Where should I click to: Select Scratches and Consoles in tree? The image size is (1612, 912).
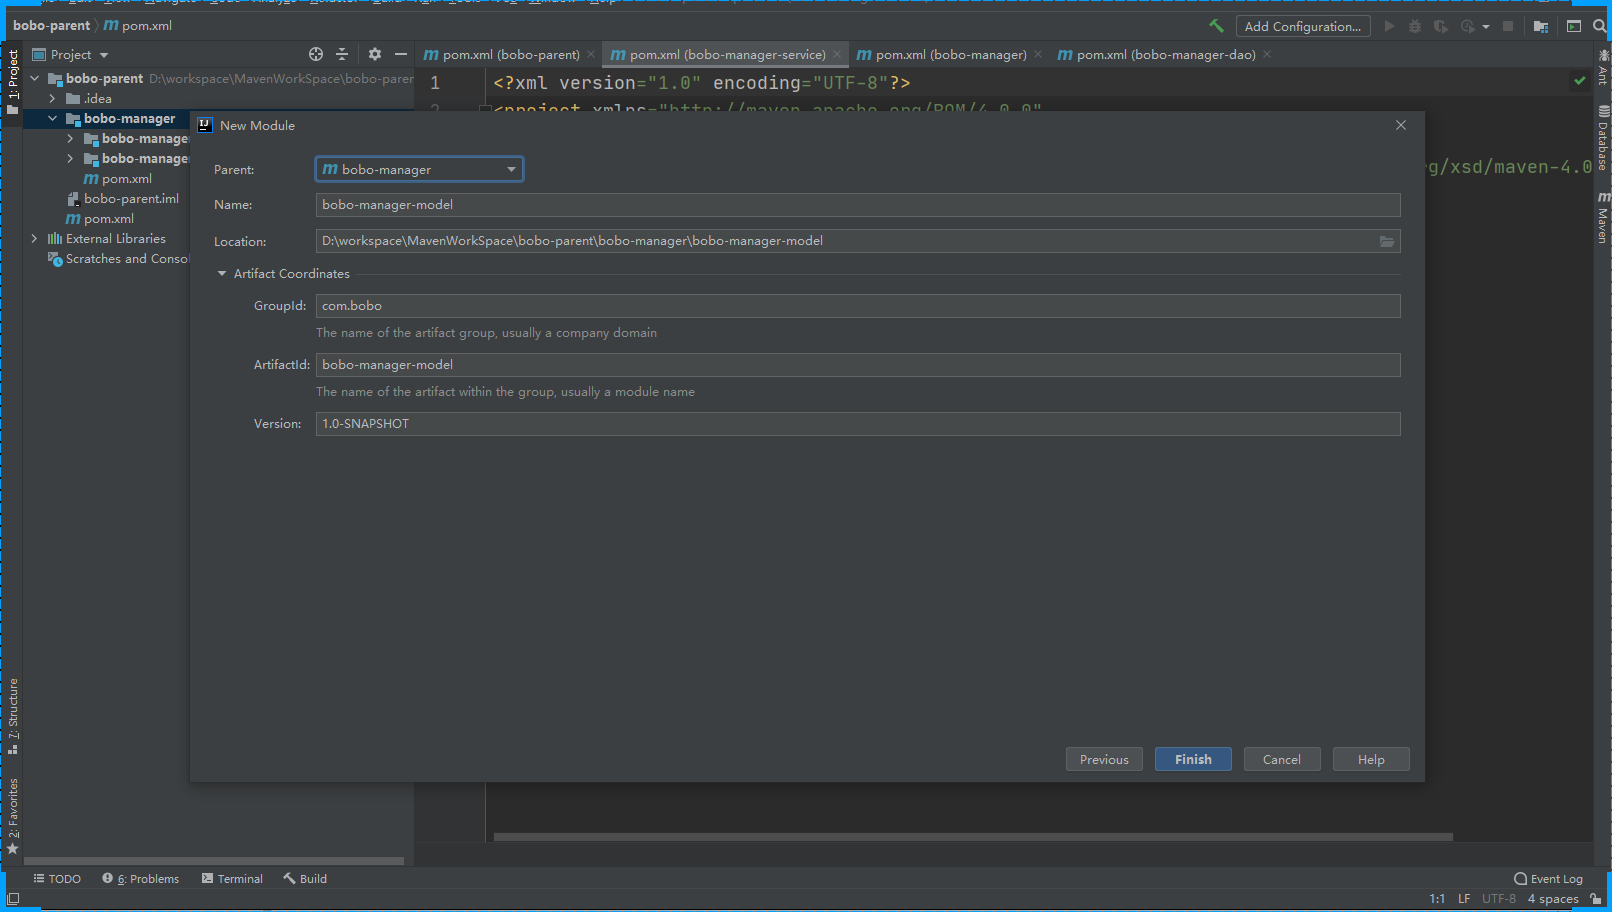pyautogui.click(x=126, y=258)
